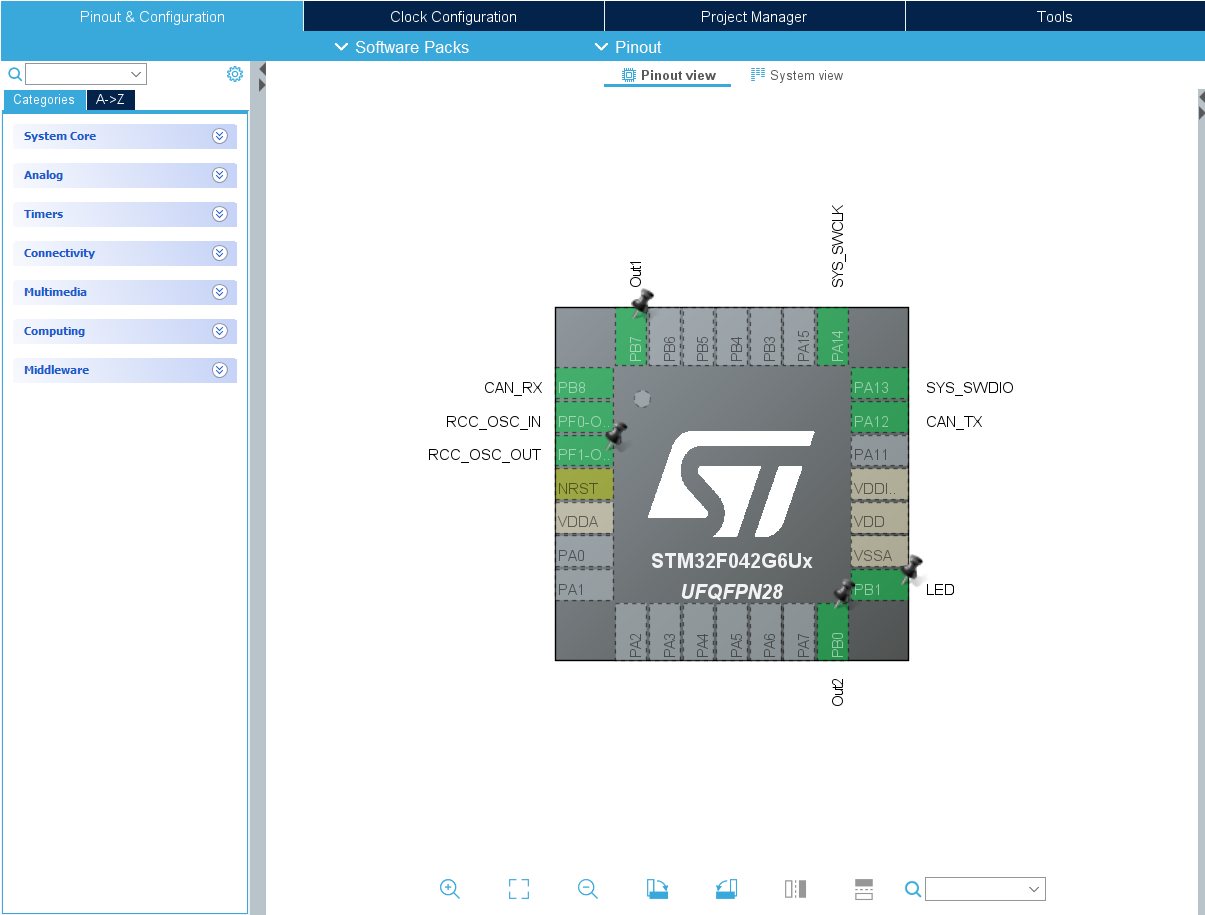This screenshot has width=1205, height=915.
Task: Rotate the chip view clockwise
Action: pyautogui.click(x=657, y=889)
